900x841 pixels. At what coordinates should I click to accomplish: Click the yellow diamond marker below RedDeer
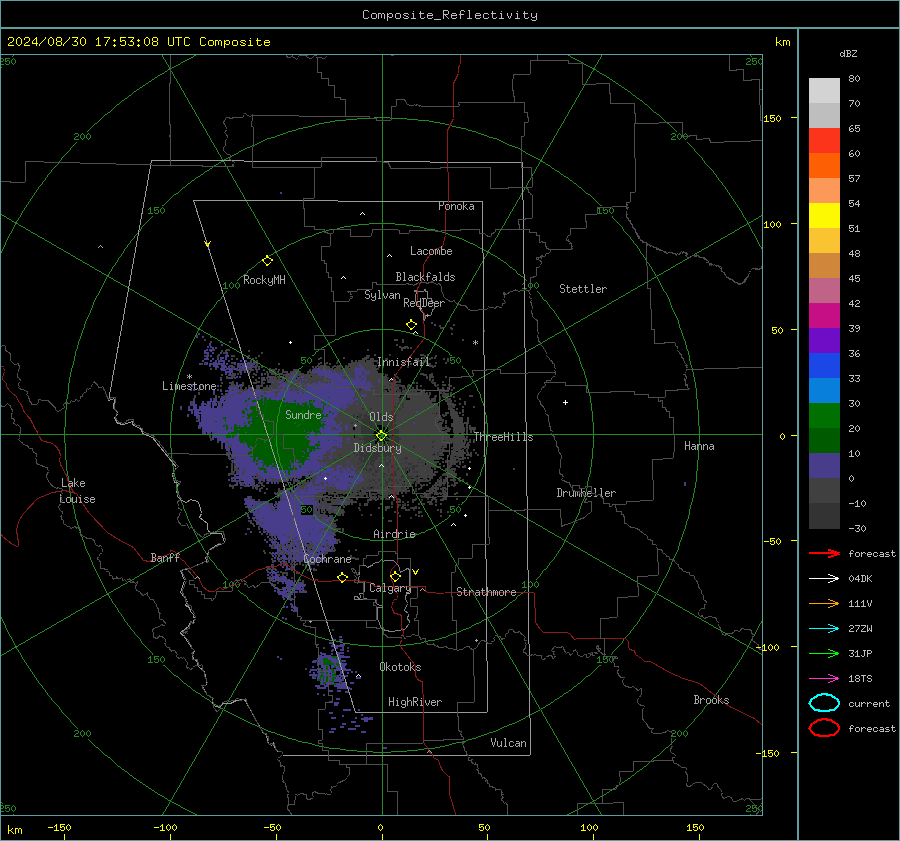(x=411, y=325)
